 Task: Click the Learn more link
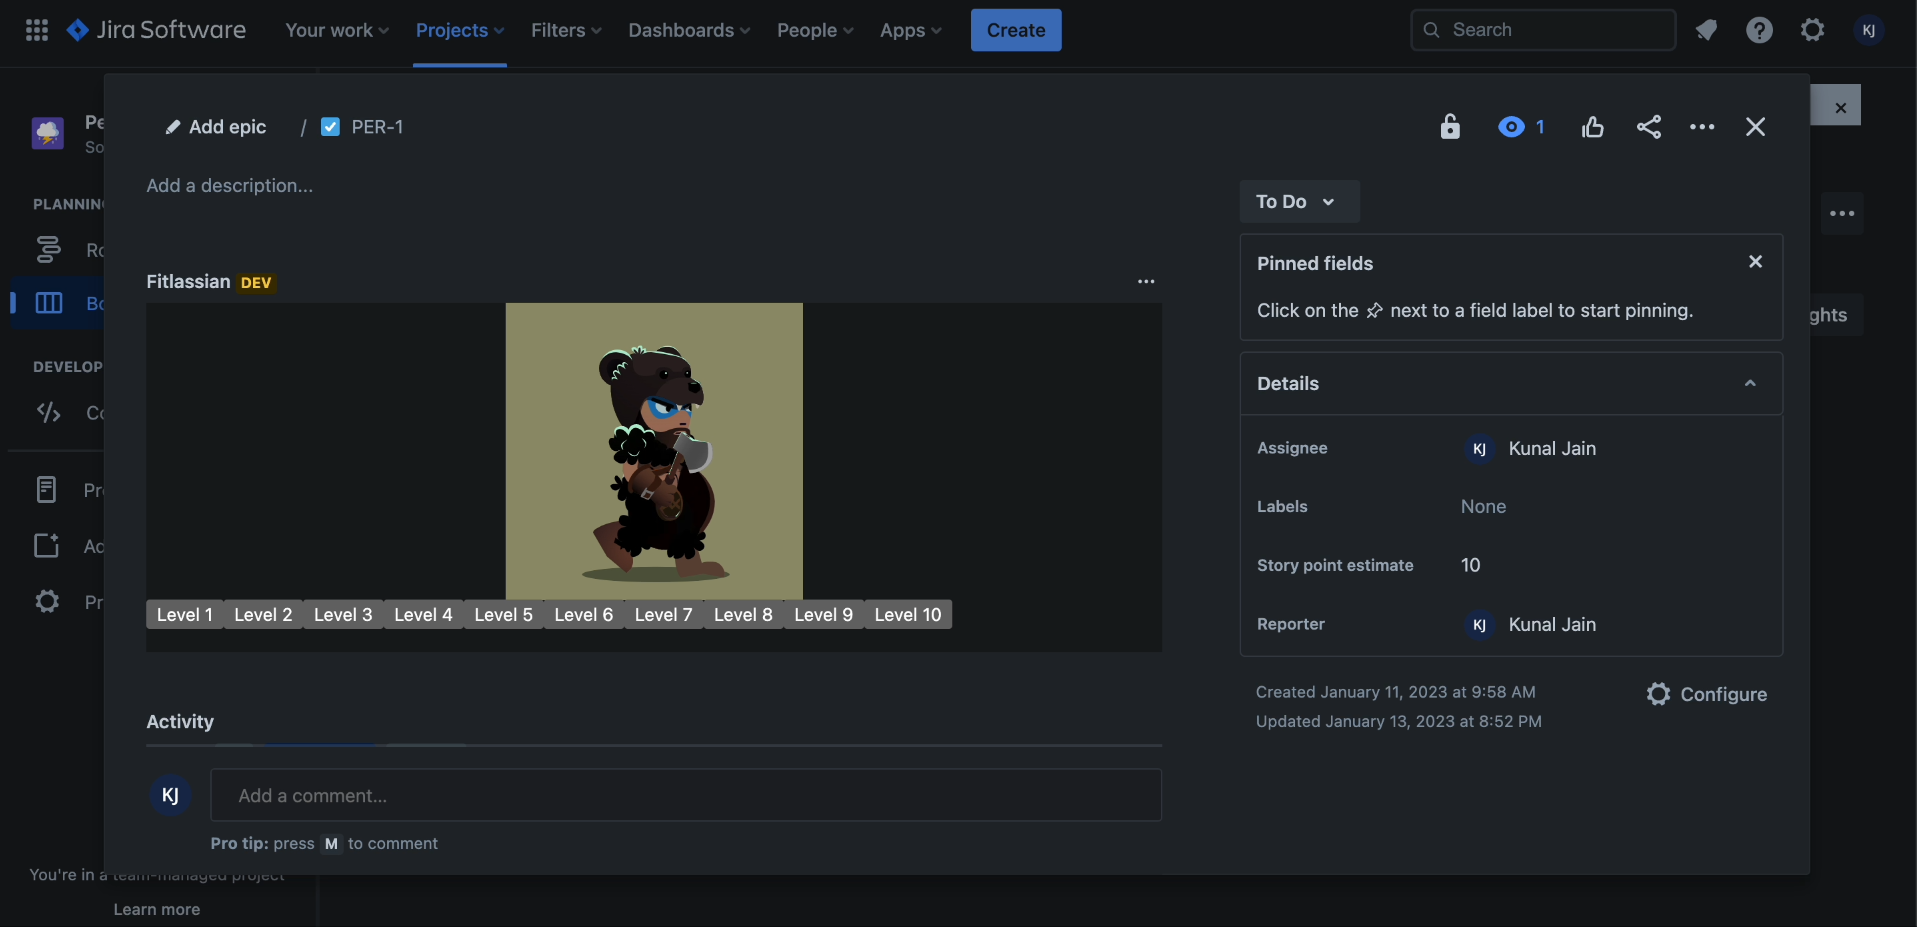157,909
